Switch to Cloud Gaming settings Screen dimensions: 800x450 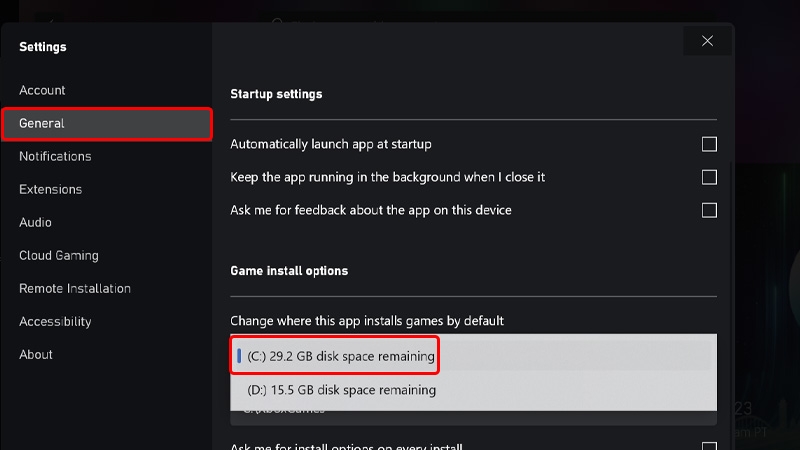[x=59, y=255]
